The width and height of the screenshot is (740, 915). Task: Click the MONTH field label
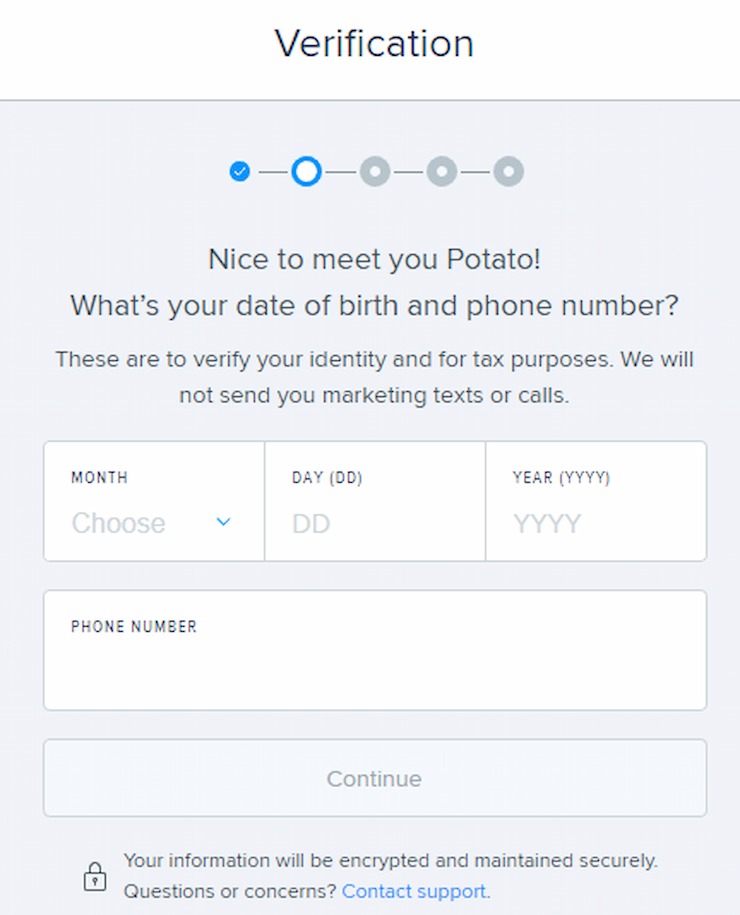pyautogui.click(x=99, y=477)
